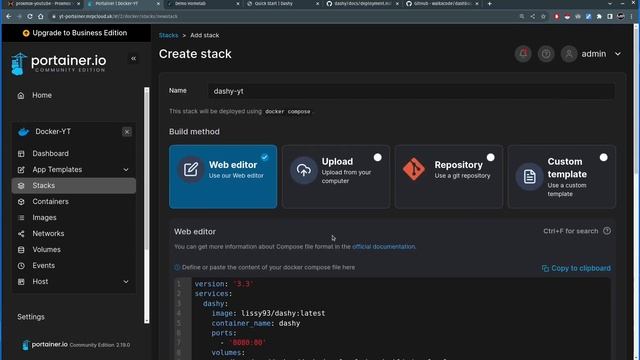Click the Volumes database icon
640x360 pixels.
pyautogui.click(x=21, y=249)
